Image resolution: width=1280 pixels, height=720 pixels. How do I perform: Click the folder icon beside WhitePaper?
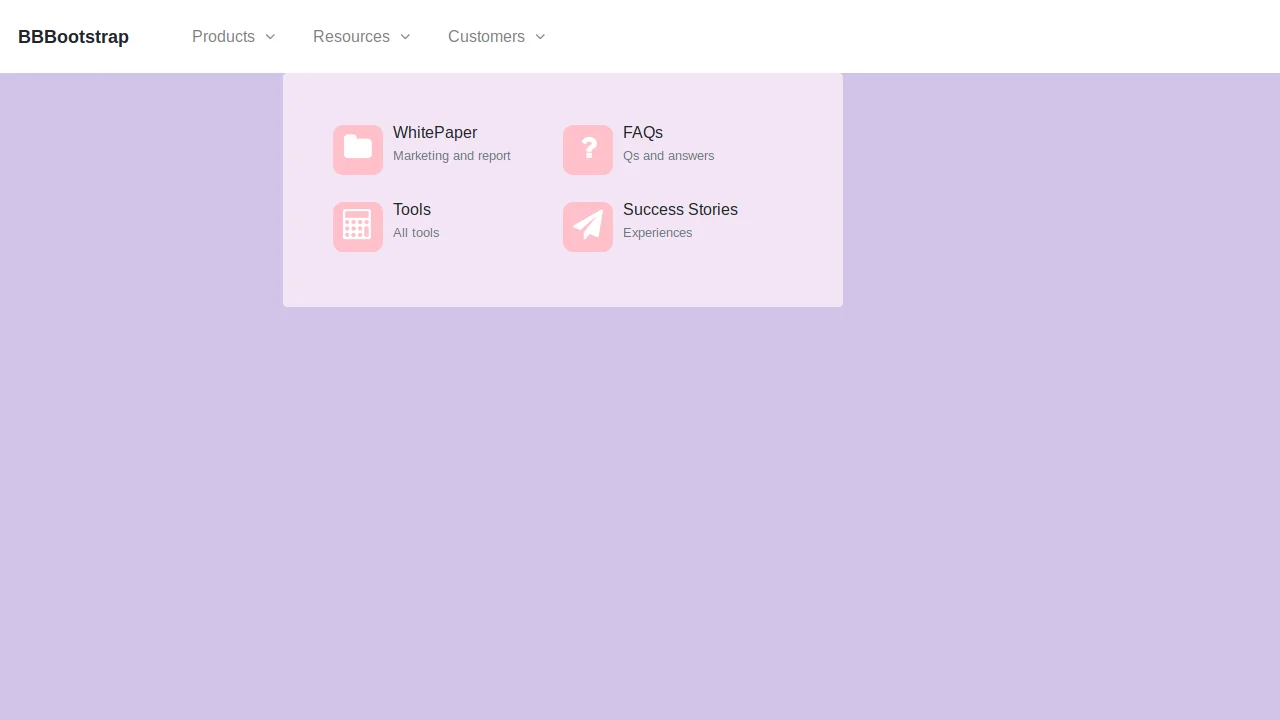tap(357, 148)
